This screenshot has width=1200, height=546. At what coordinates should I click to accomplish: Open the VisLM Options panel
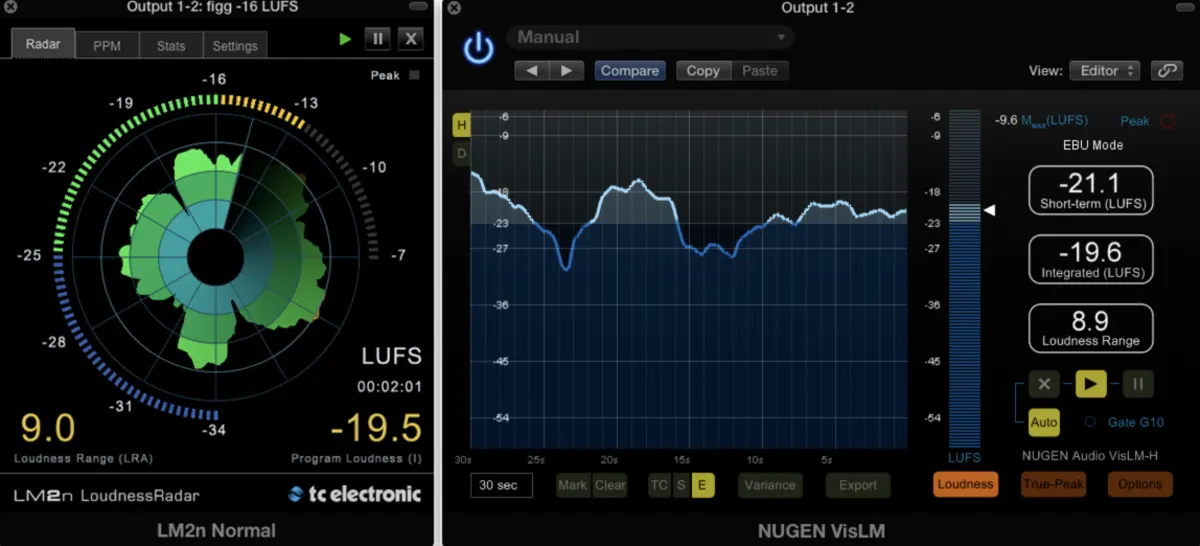pos(1140,484)
